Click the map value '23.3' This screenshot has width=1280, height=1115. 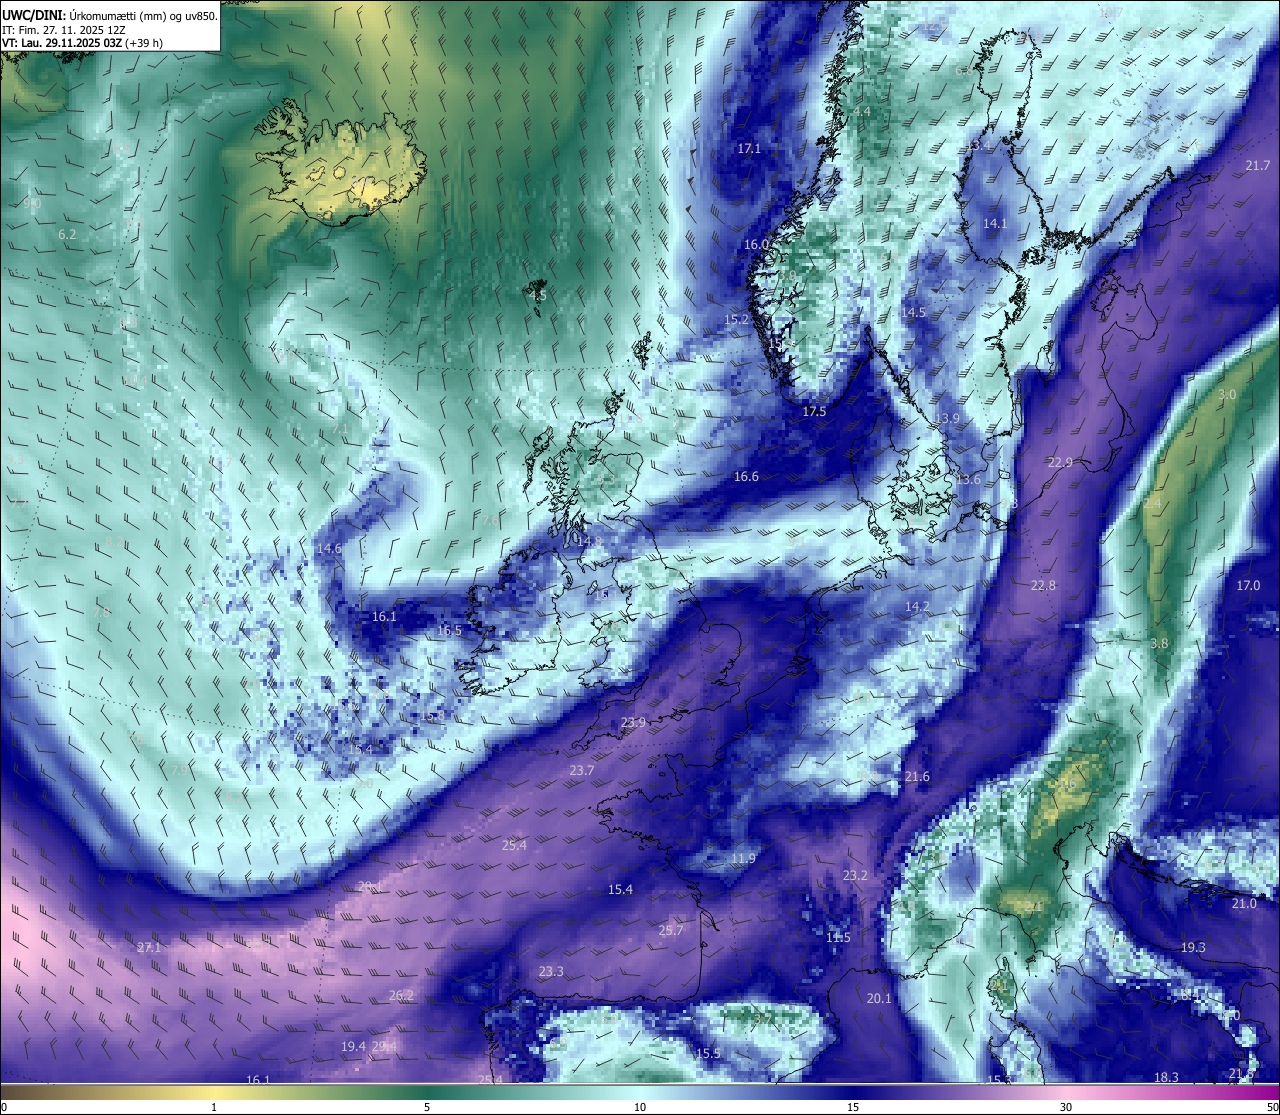[551, 971]
